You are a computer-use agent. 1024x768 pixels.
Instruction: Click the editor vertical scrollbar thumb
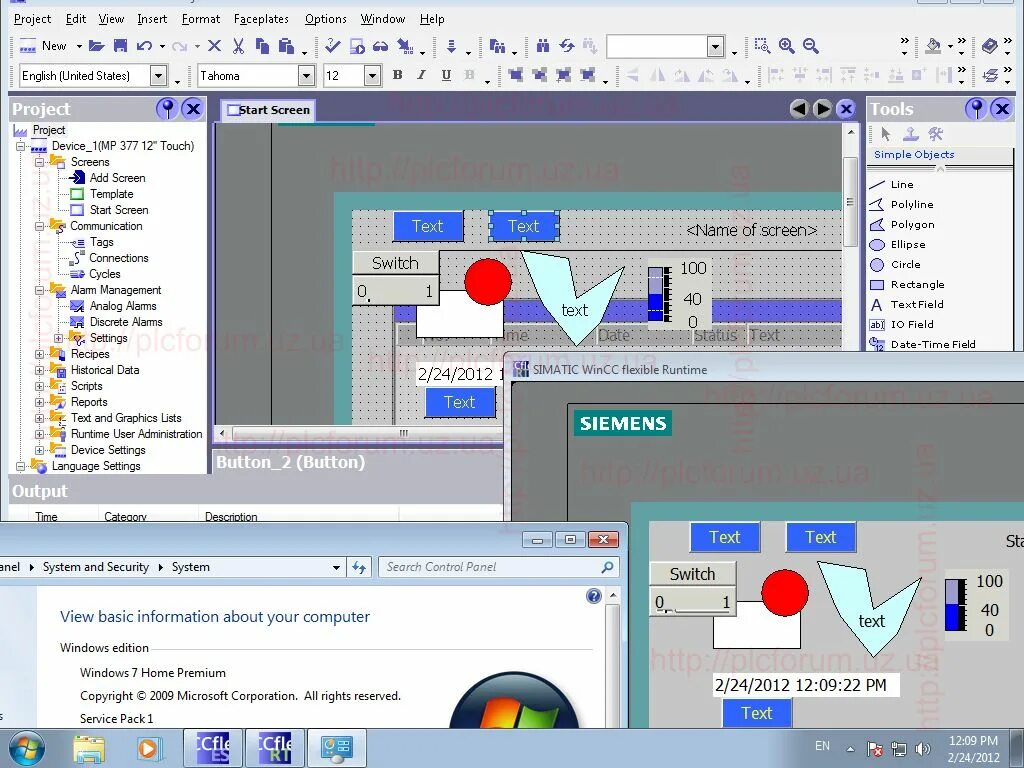click(x=850, y=201)
